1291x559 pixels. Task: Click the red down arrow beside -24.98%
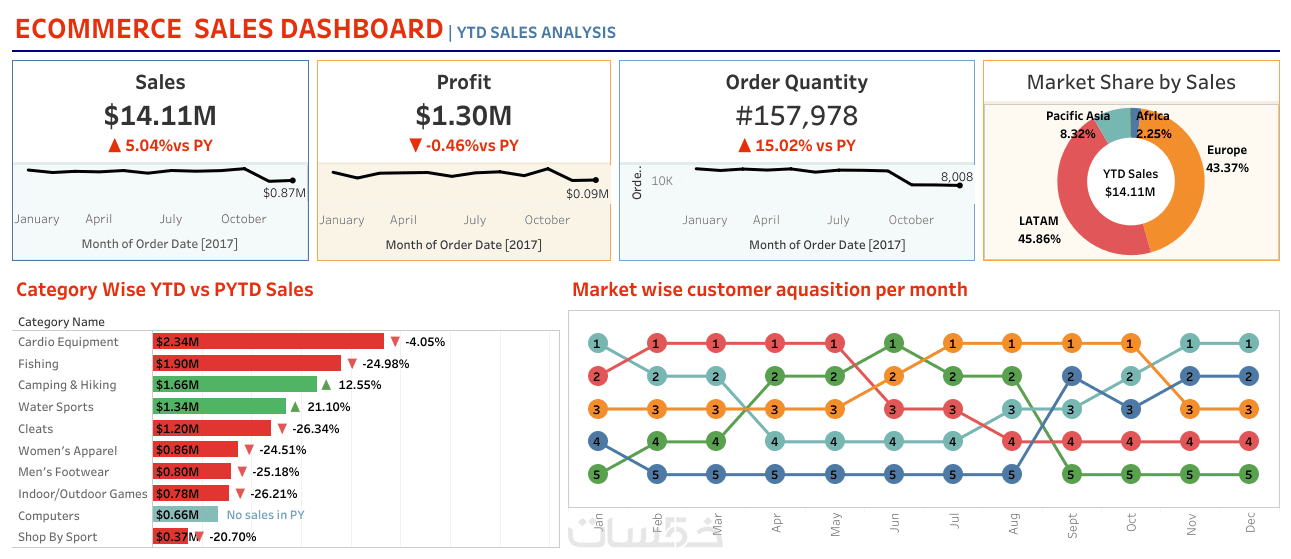[x=351, y=364]
